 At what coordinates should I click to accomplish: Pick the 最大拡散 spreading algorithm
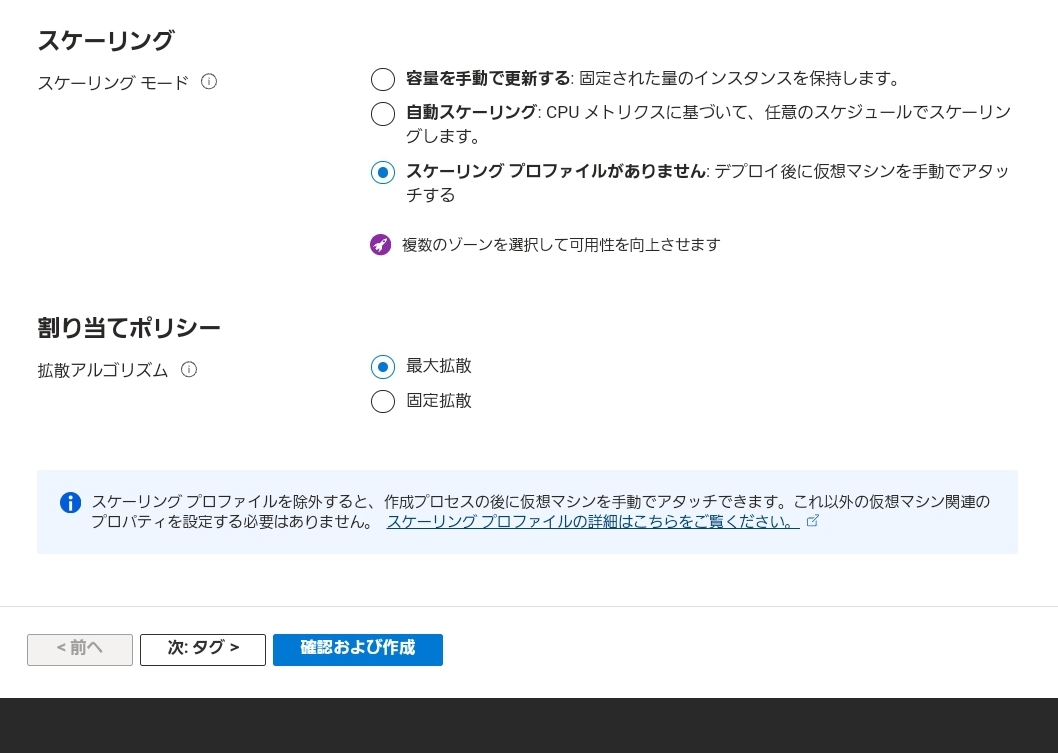coord(383,367)
